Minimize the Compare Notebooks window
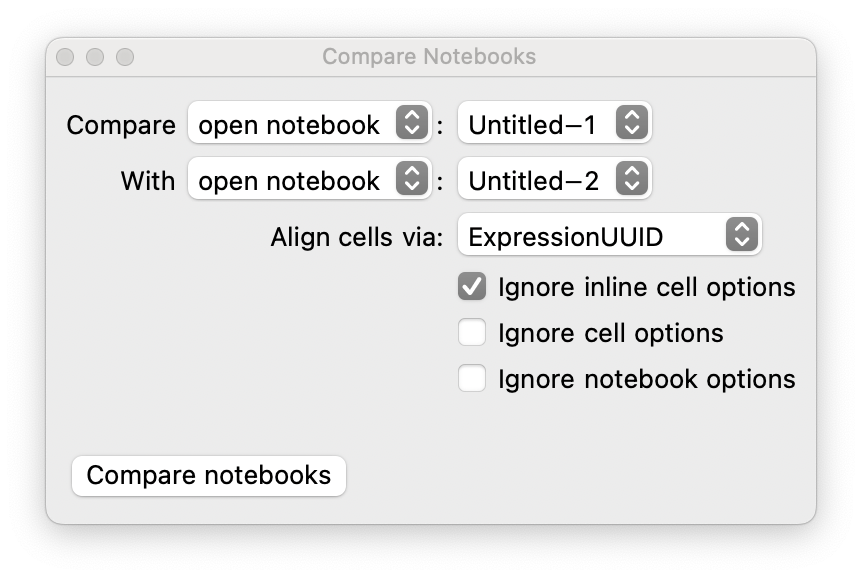Viewport: 862px width, 578px height. [95, 57]
